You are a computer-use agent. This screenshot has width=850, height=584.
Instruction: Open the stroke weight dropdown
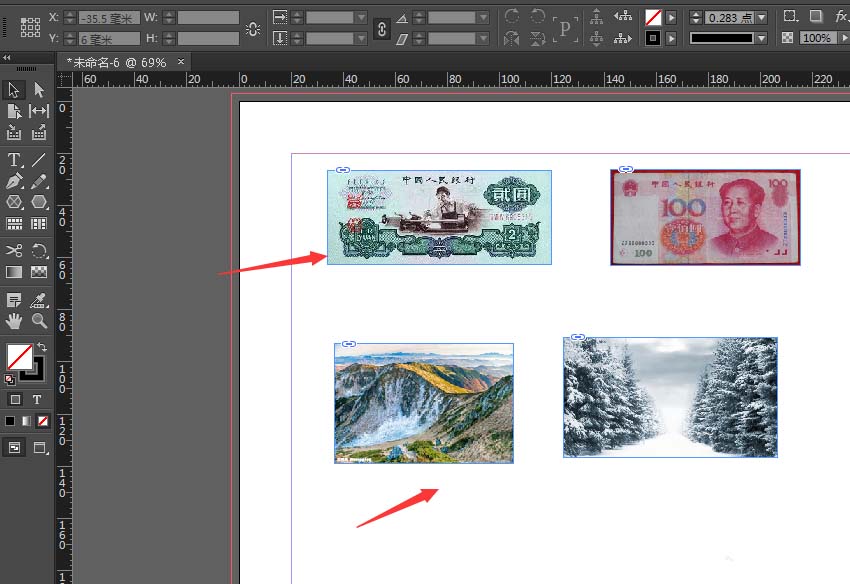pyautogui.click(x=762, y=18)
